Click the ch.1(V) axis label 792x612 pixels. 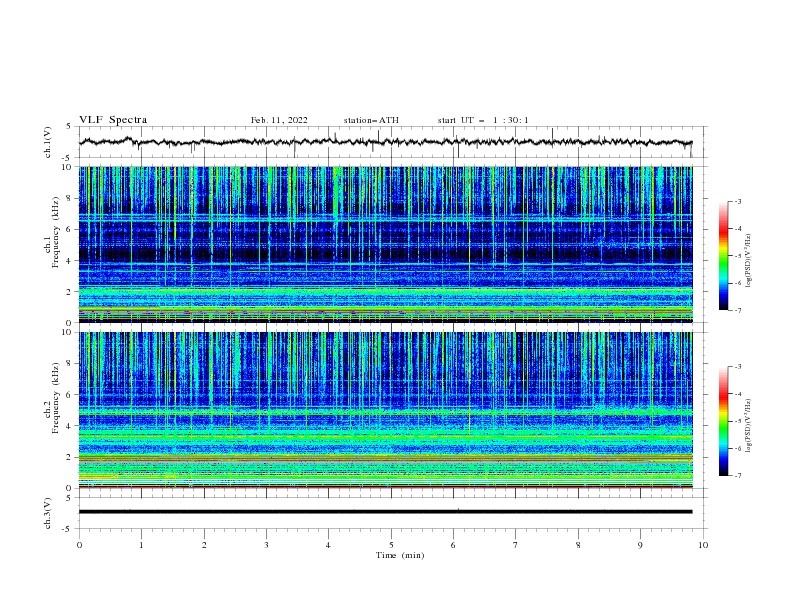pyautogui.click(x=48, y=142)
